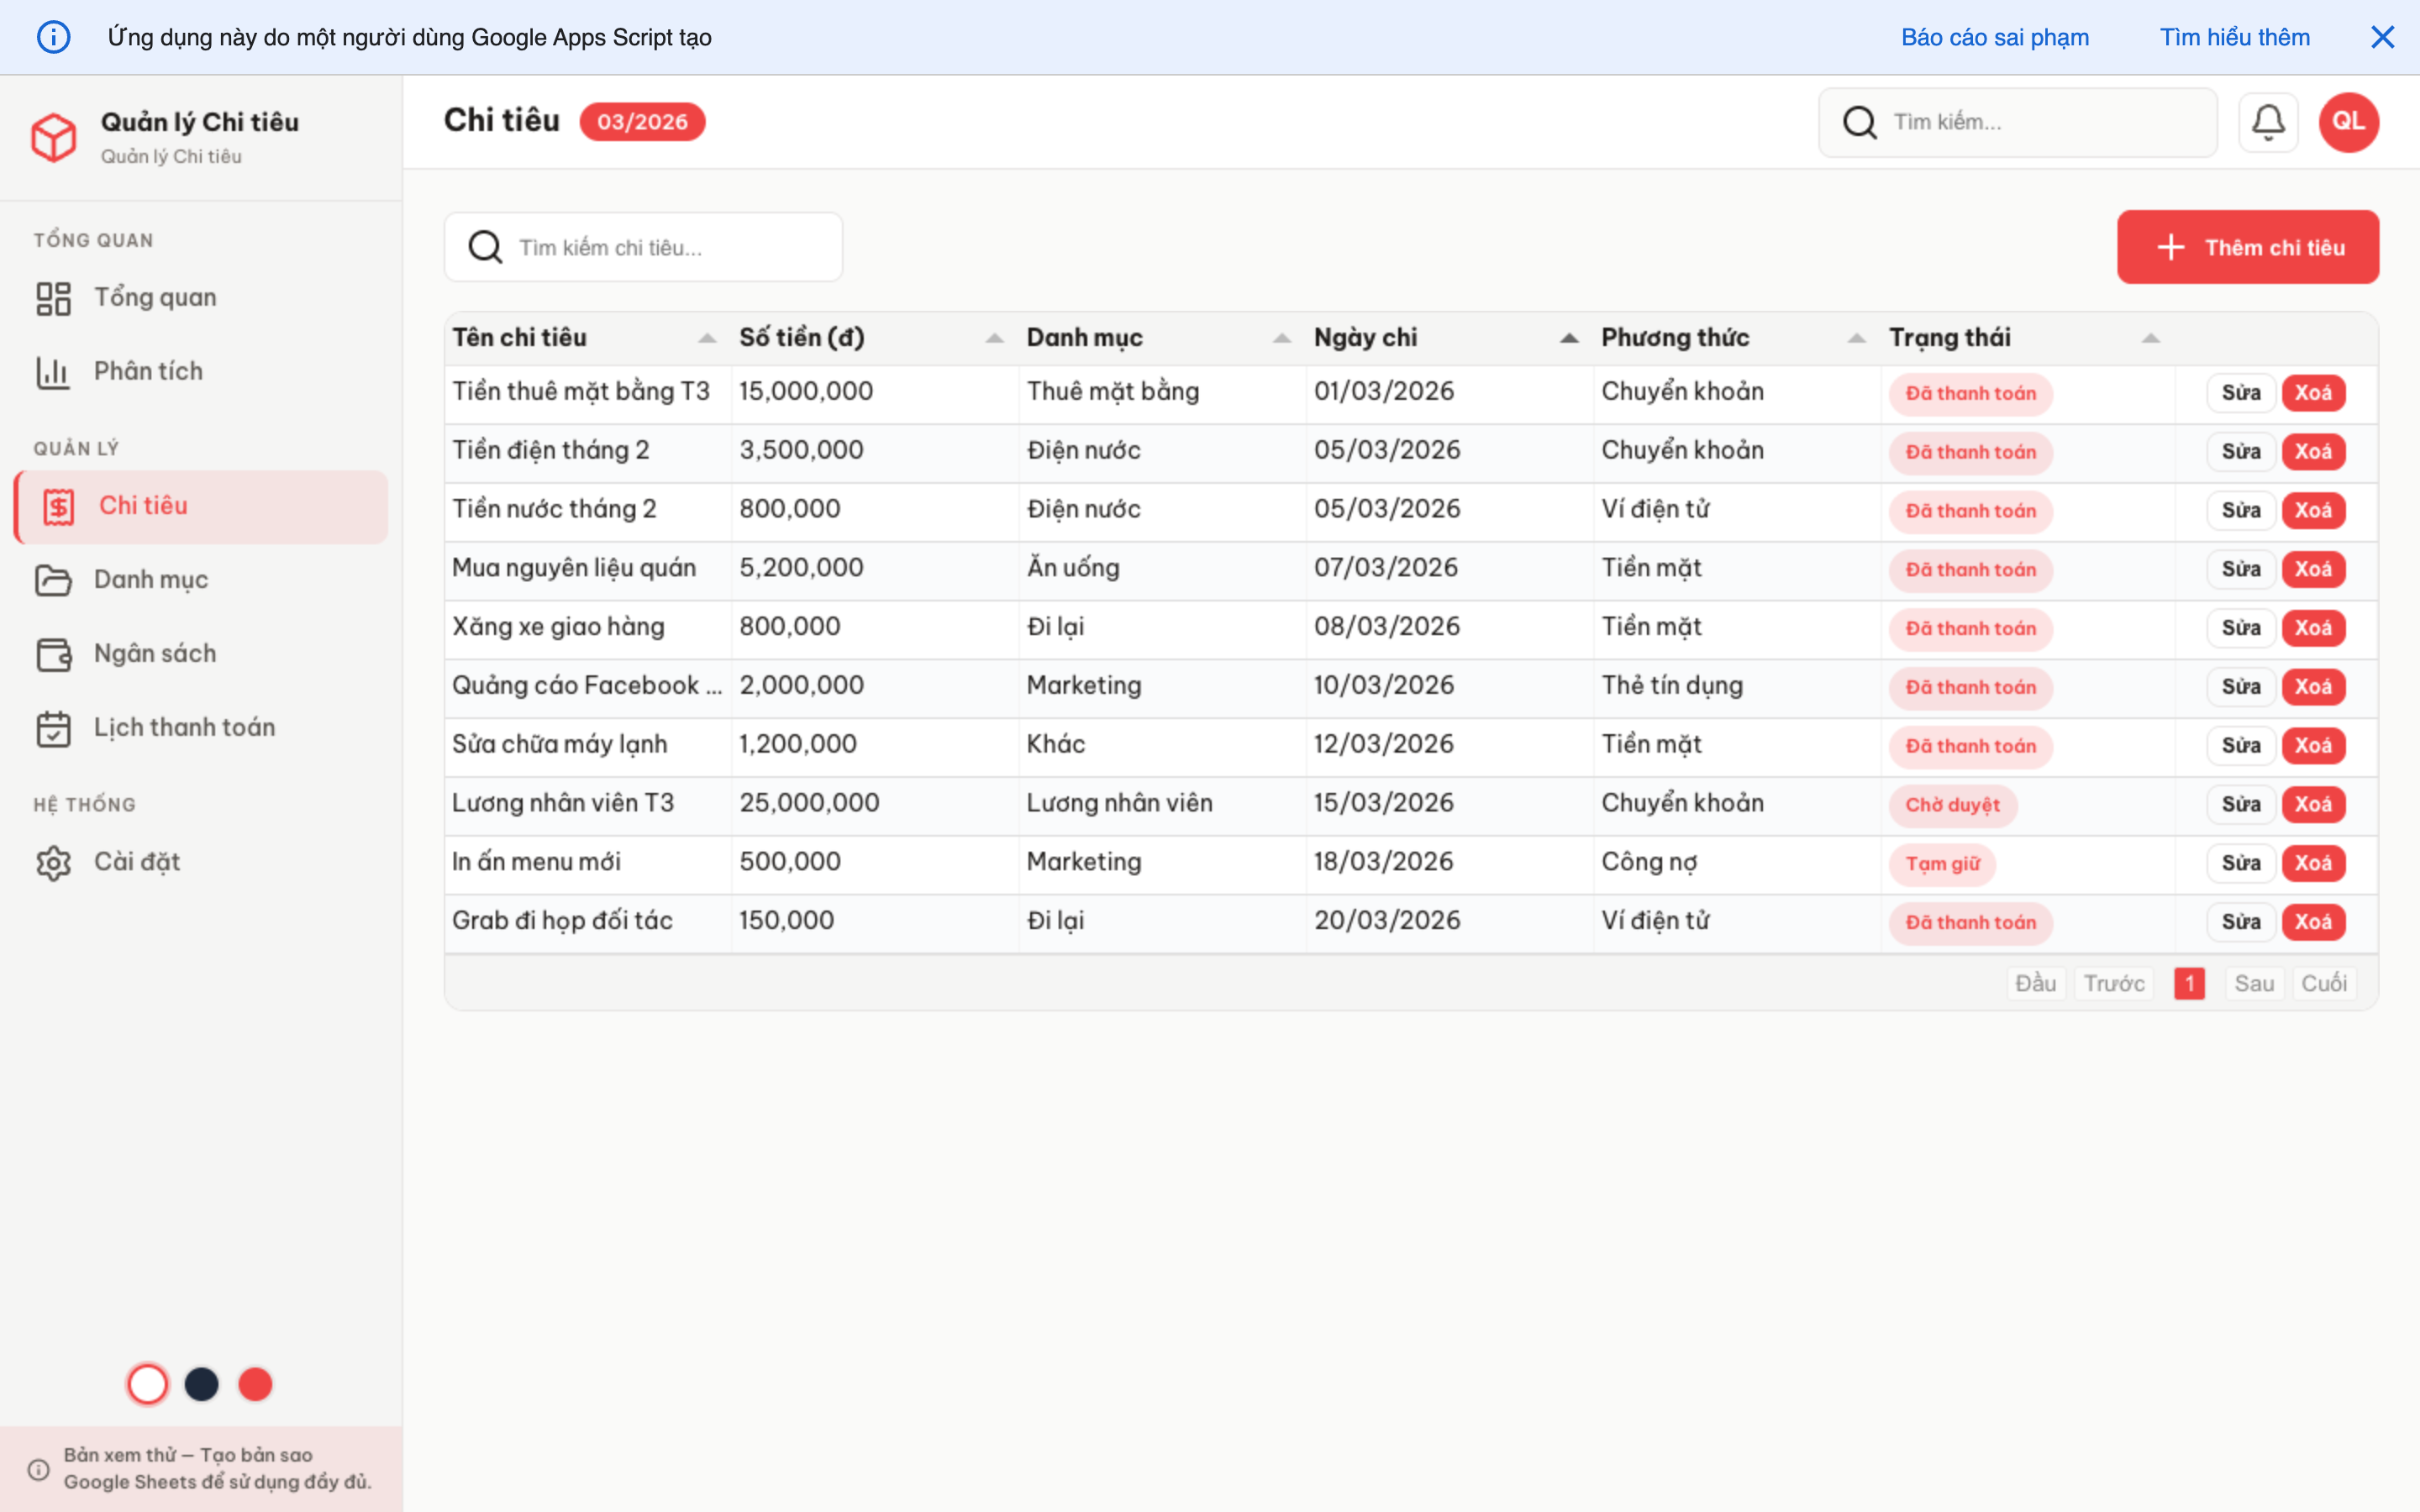Image resolution: width=2420 pixels, height=1512 pixels.
Task: Select the red theme color swatch
Action: [x=255, y=1384]
